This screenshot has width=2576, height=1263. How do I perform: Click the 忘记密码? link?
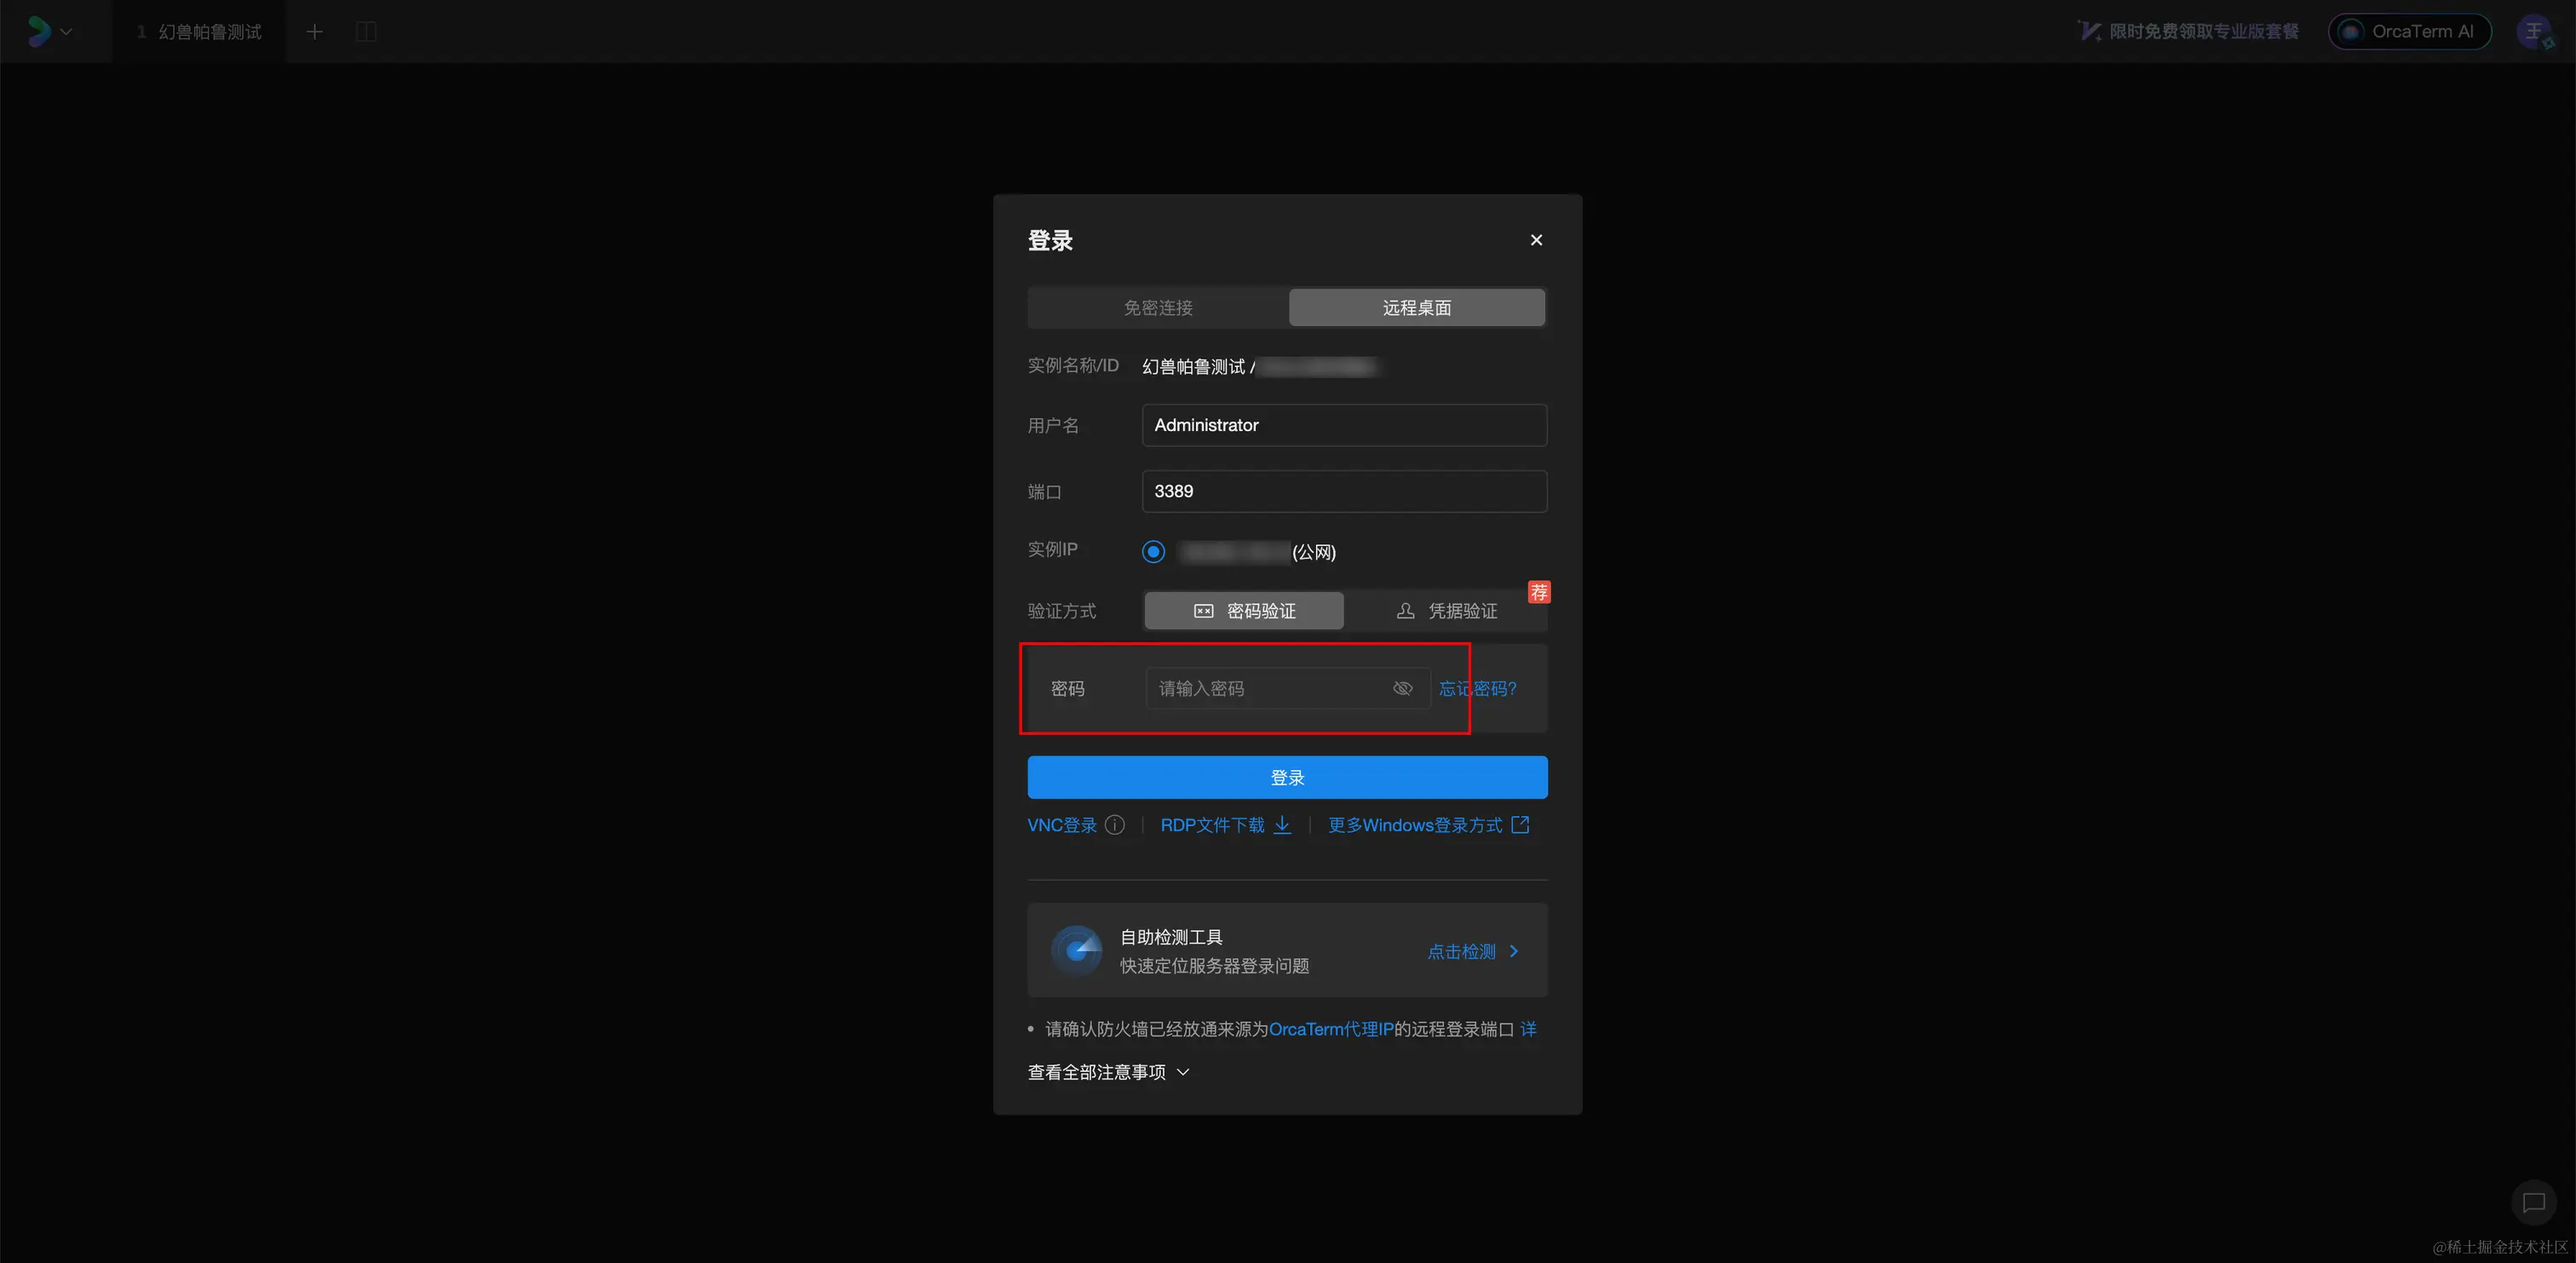click(x=1477, y=688)
